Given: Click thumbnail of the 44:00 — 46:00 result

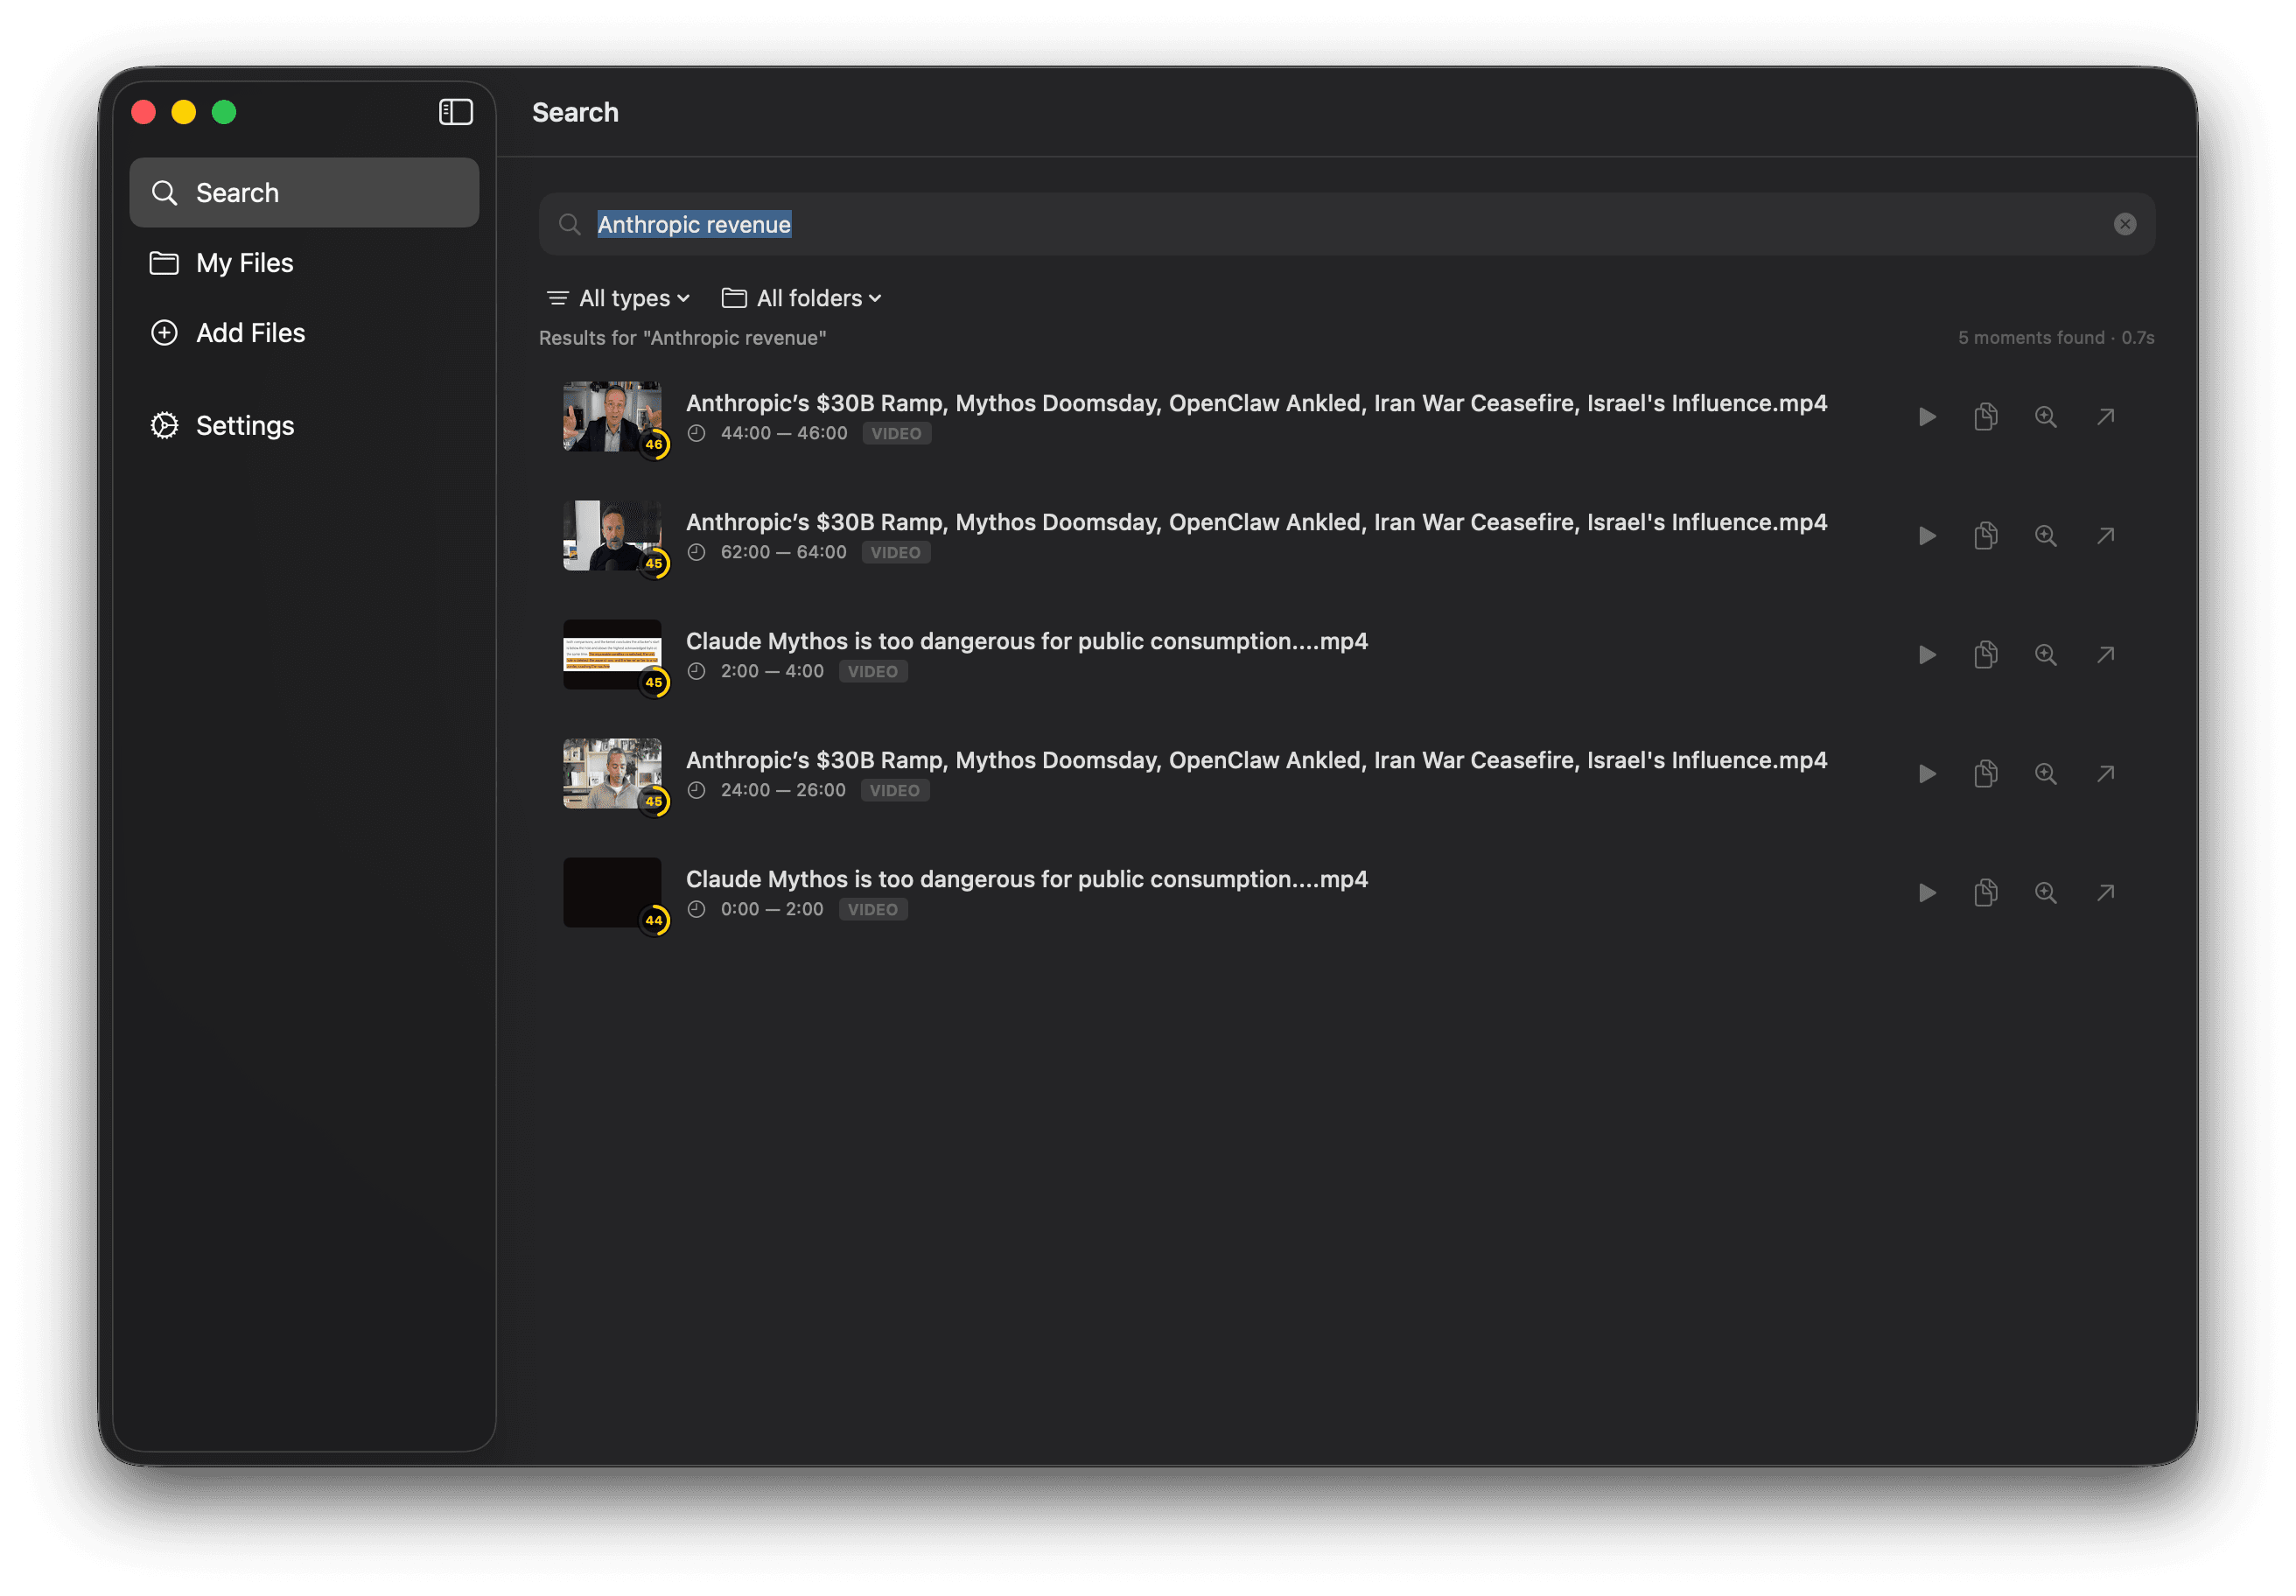Looking at the screenshot, I should (612, 416).
